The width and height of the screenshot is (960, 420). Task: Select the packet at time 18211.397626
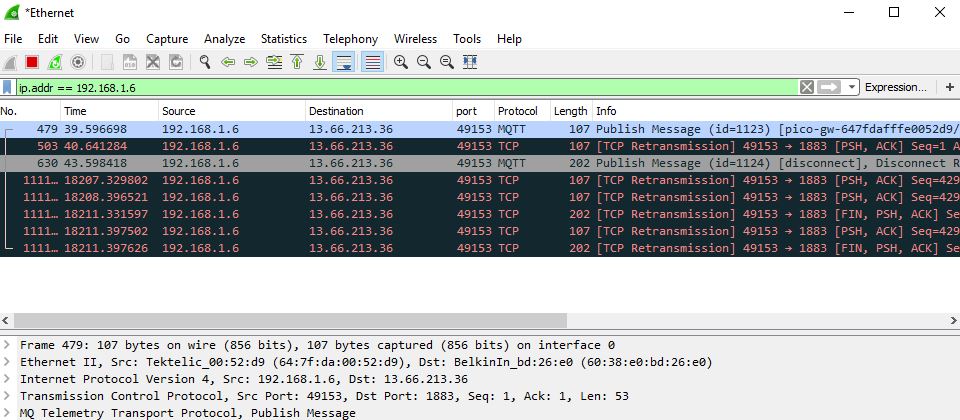(480, 248)
